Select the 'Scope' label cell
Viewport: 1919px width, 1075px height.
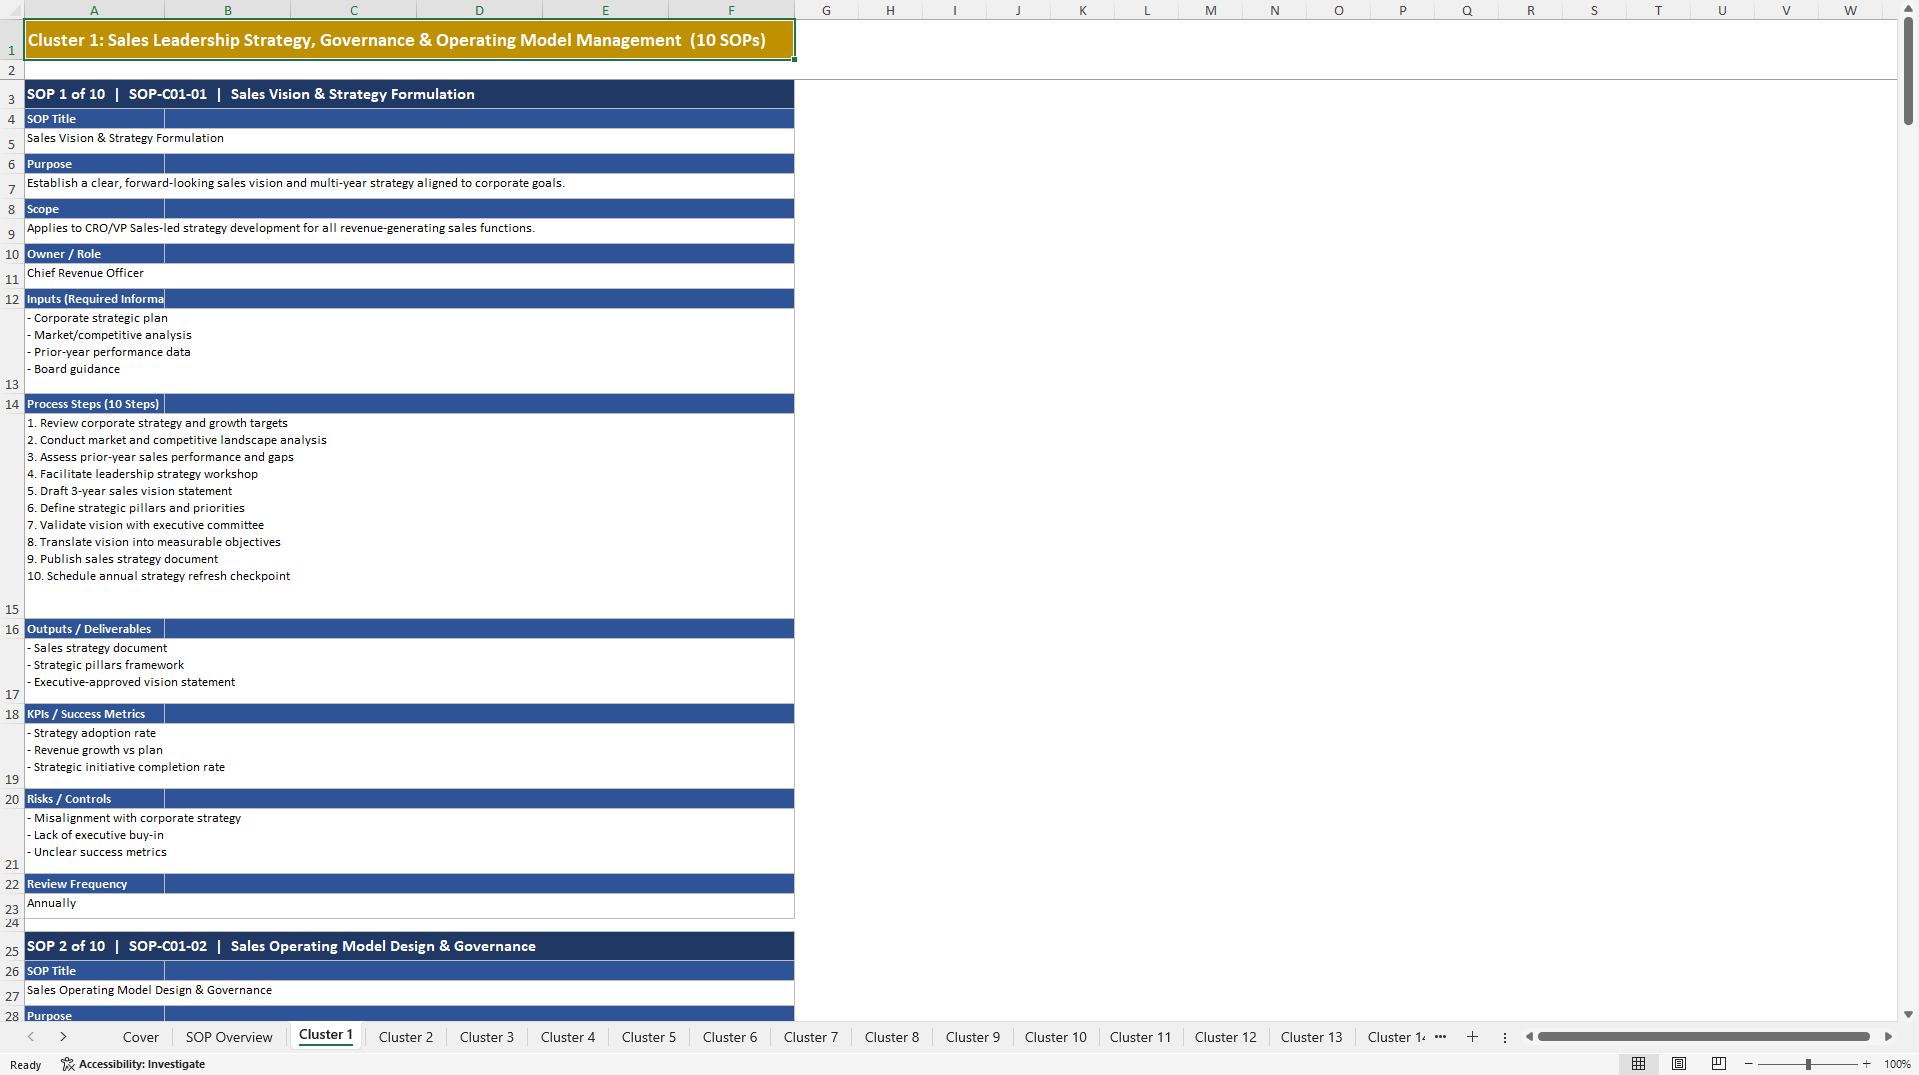point(94,209)
